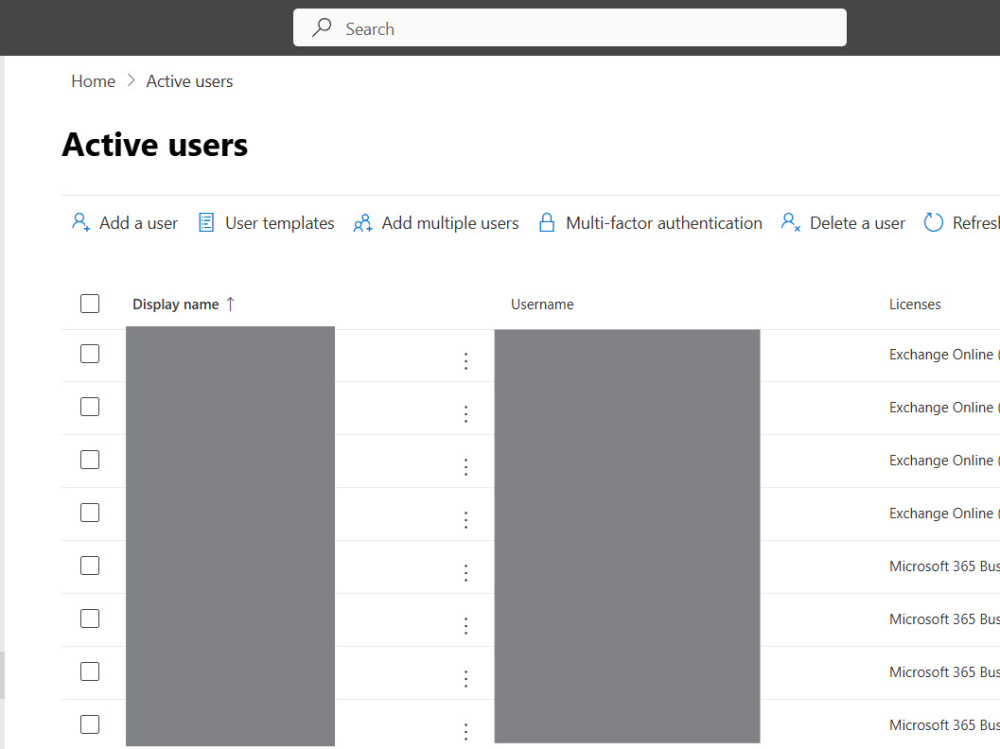The height and width of the screenshot is (749, 1000).
Task: Check the first Microsoft 365 row checkbox
Action: [x=90, y=565]
